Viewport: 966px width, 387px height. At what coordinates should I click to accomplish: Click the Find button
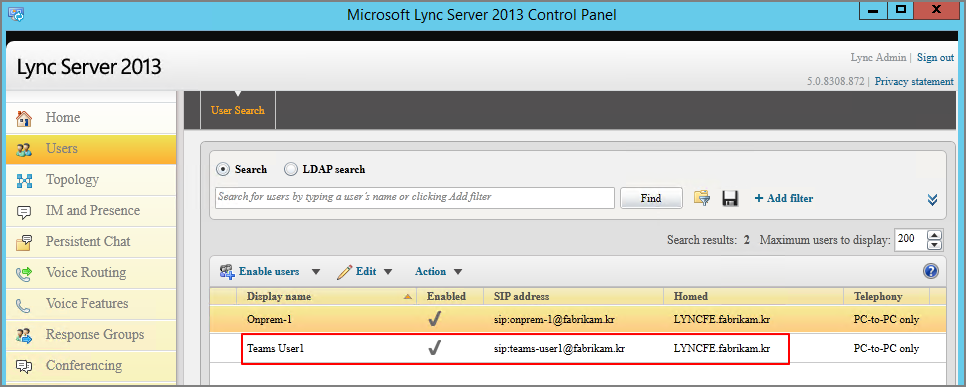[651, 198]
